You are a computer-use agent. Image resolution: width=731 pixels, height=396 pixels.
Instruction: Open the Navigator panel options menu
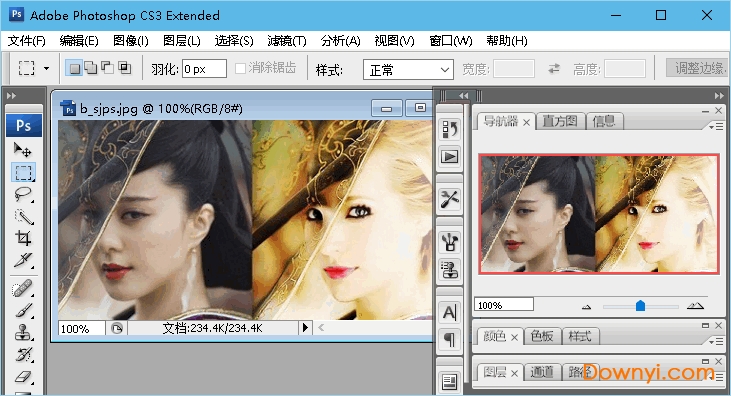click(x=716, y=126)
